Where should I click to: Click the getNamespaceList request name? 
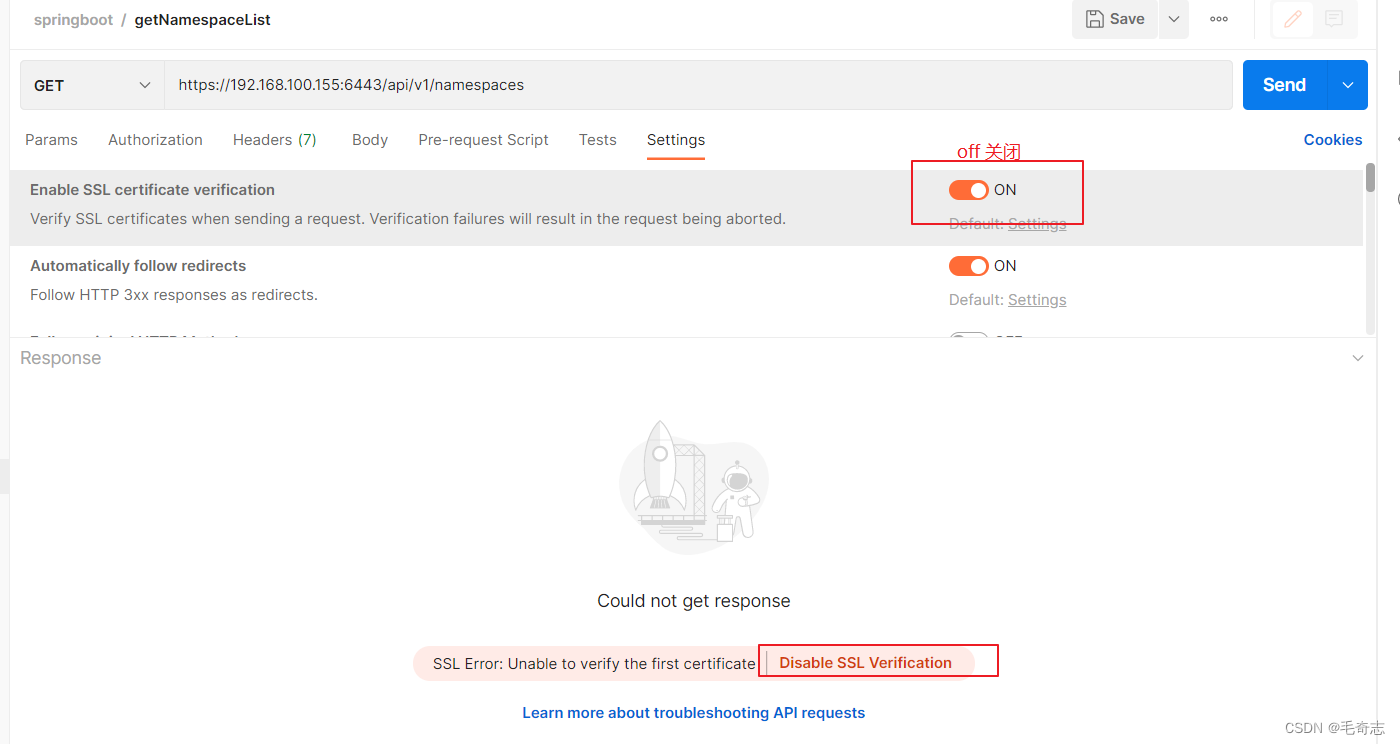(203, 20)
